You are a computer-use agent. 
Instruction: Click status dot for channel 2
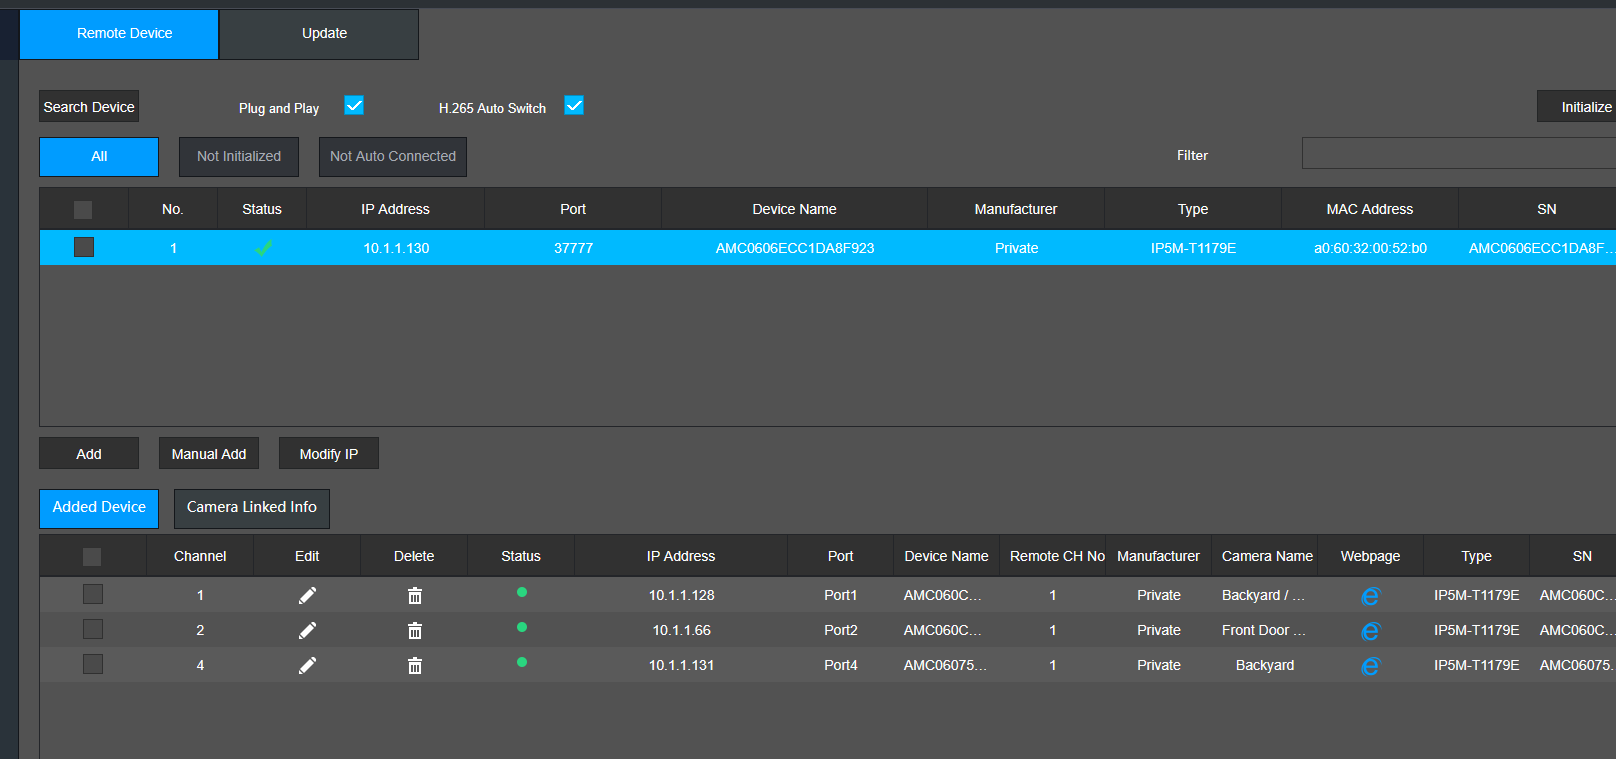pos(522,628)
